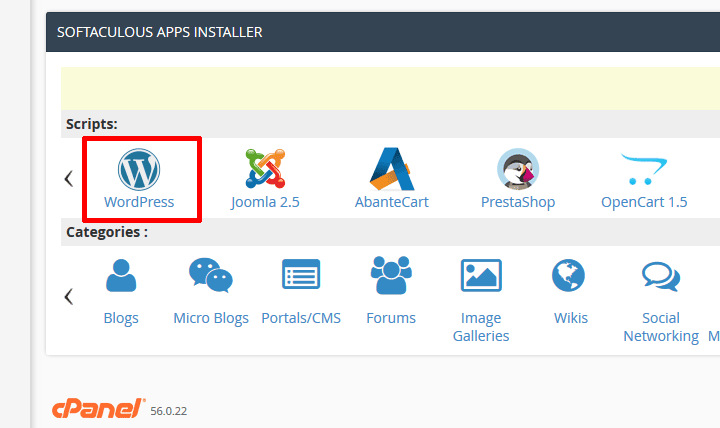720x428 pixels.
Task: Click the PrestaShop penguin icon
Action: (x=518, y=168)
